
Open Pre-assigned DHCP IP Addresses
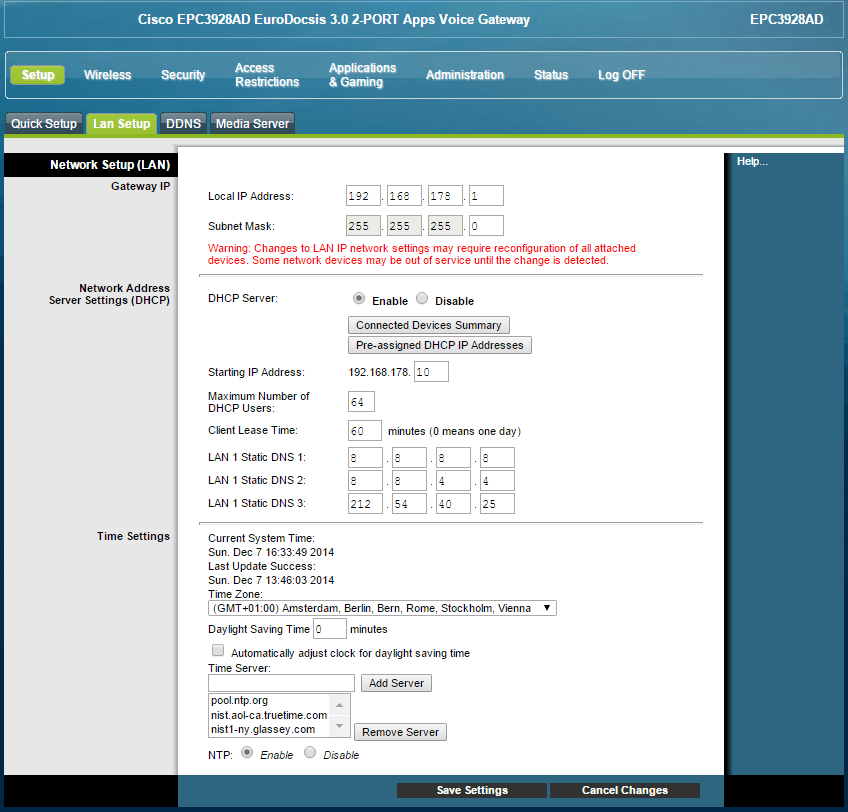click(440, 345)
